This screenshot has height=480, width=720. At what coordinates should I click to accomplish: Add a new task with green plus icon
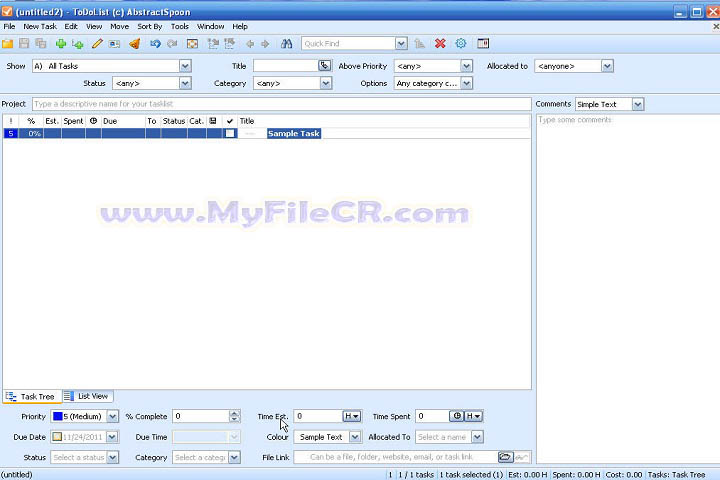61,44
